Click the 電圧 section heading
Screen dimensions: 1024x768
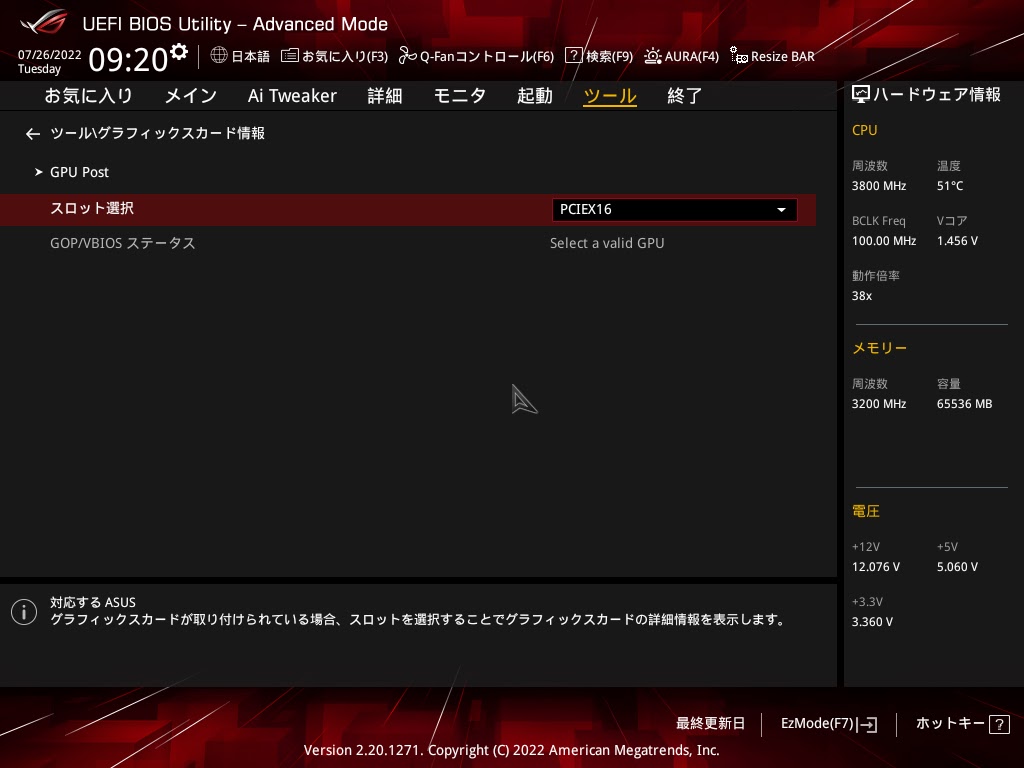(x=865, y=511)
